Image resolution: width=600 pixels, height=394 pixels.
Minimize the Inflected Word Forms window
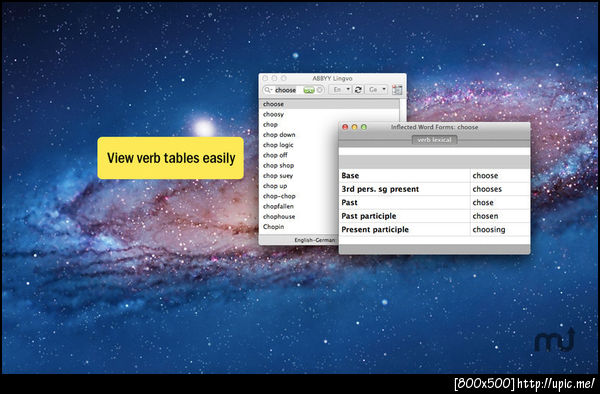pyautogui.click(x=354, y=127)
